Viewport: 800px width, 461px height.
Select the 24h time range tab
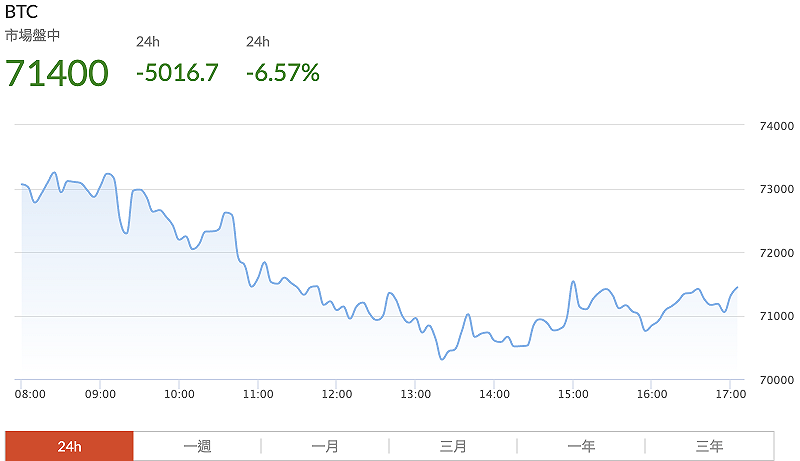point(69,446)
